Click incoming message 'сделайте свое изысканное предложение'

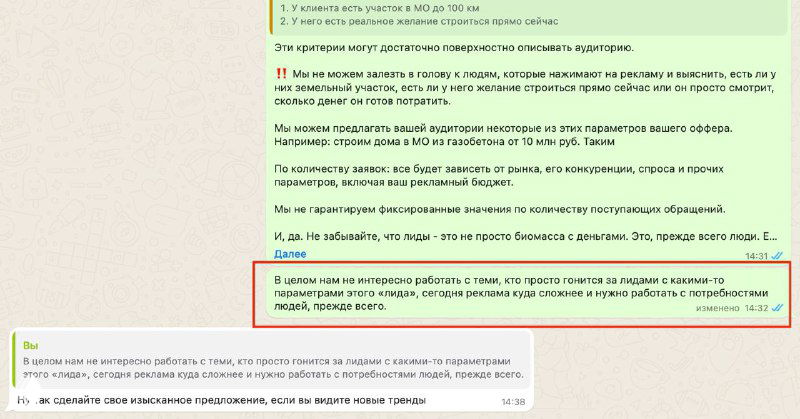[221, 400]
